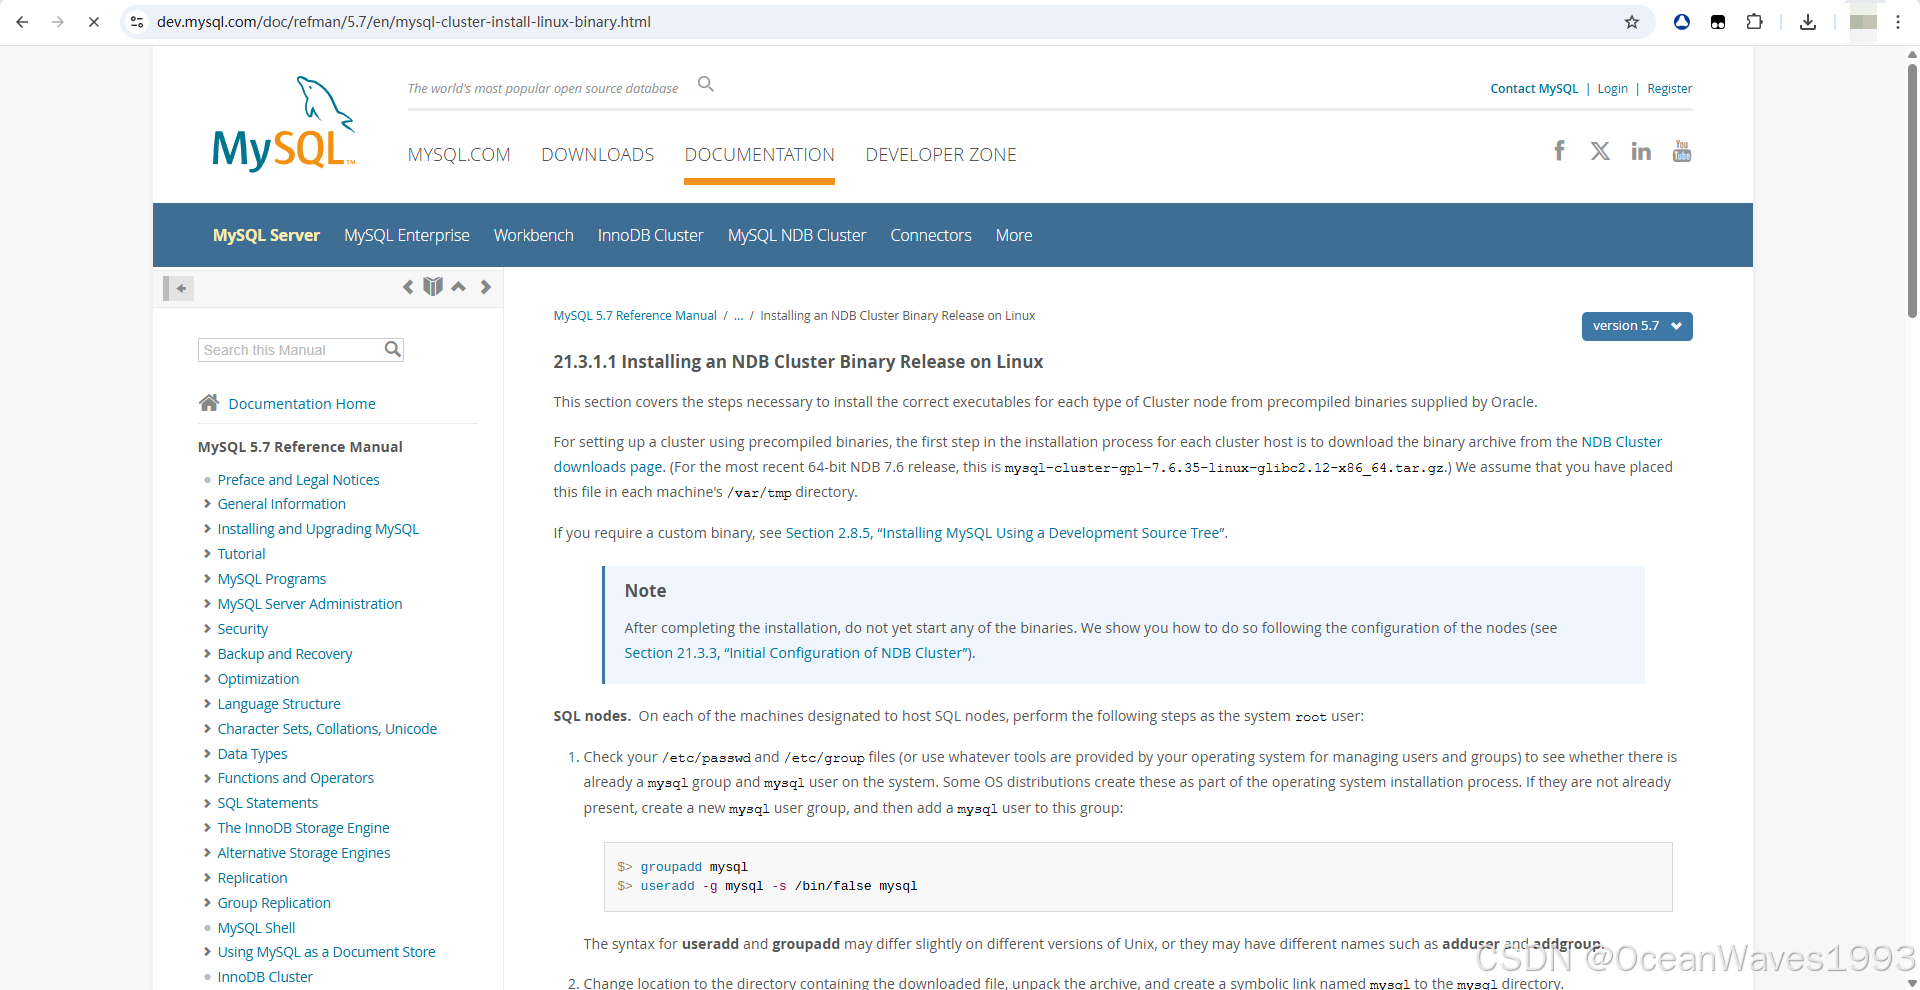Expand the MySQL Programs chevron
The height and width of the screenshot is (990, 1920).
(x=207, y=579)
